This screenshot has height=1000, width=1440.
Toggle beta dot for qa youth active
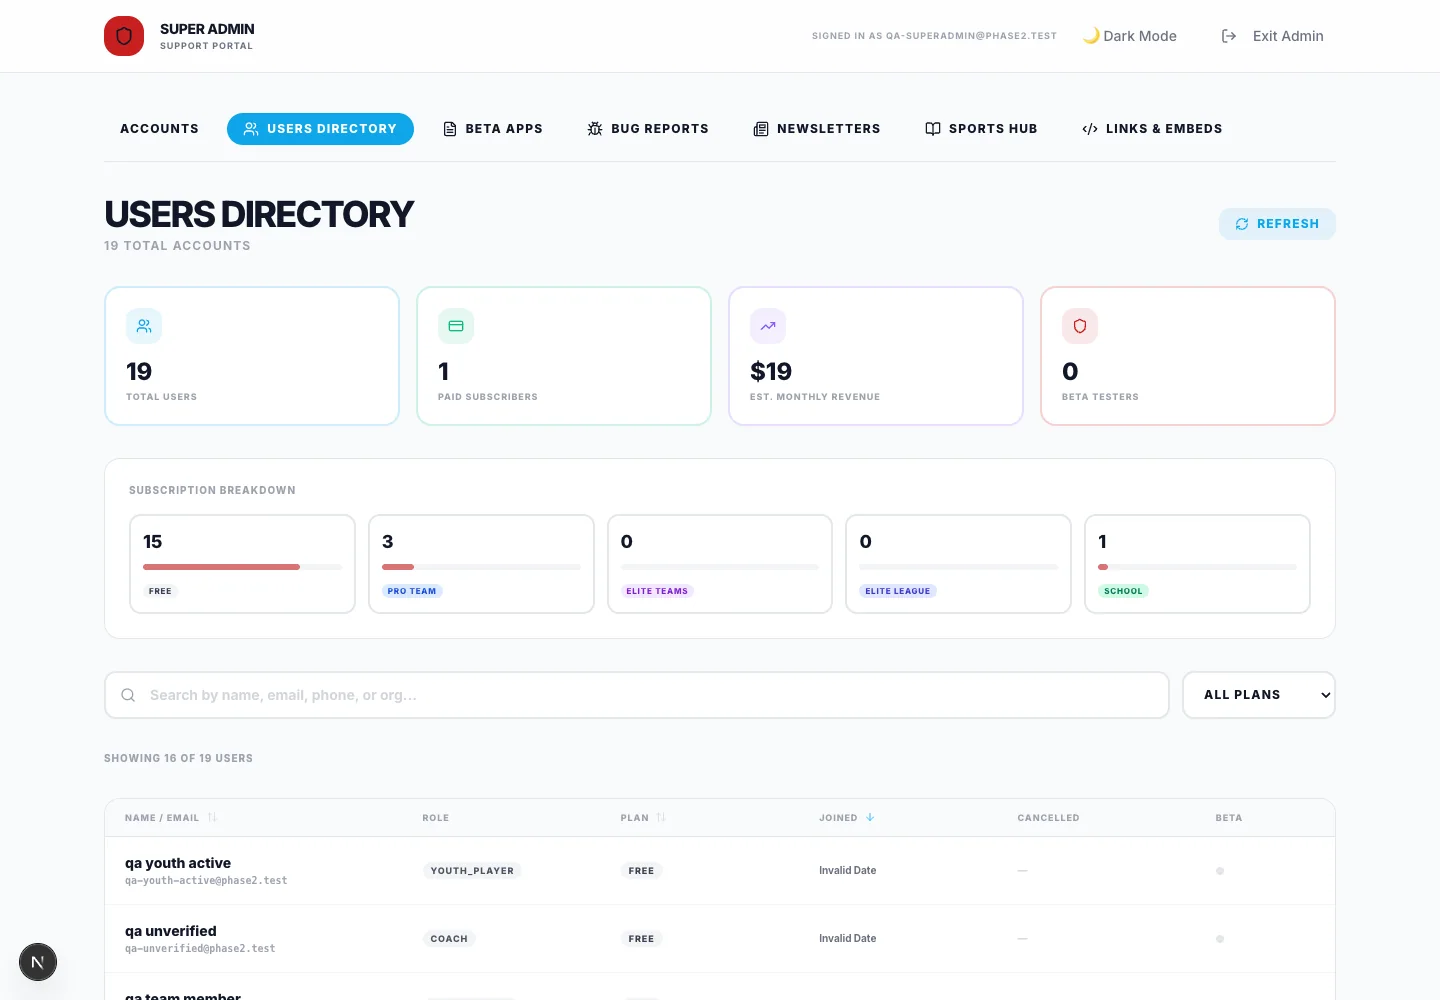pyautogui.click(x=1220, y=871)
